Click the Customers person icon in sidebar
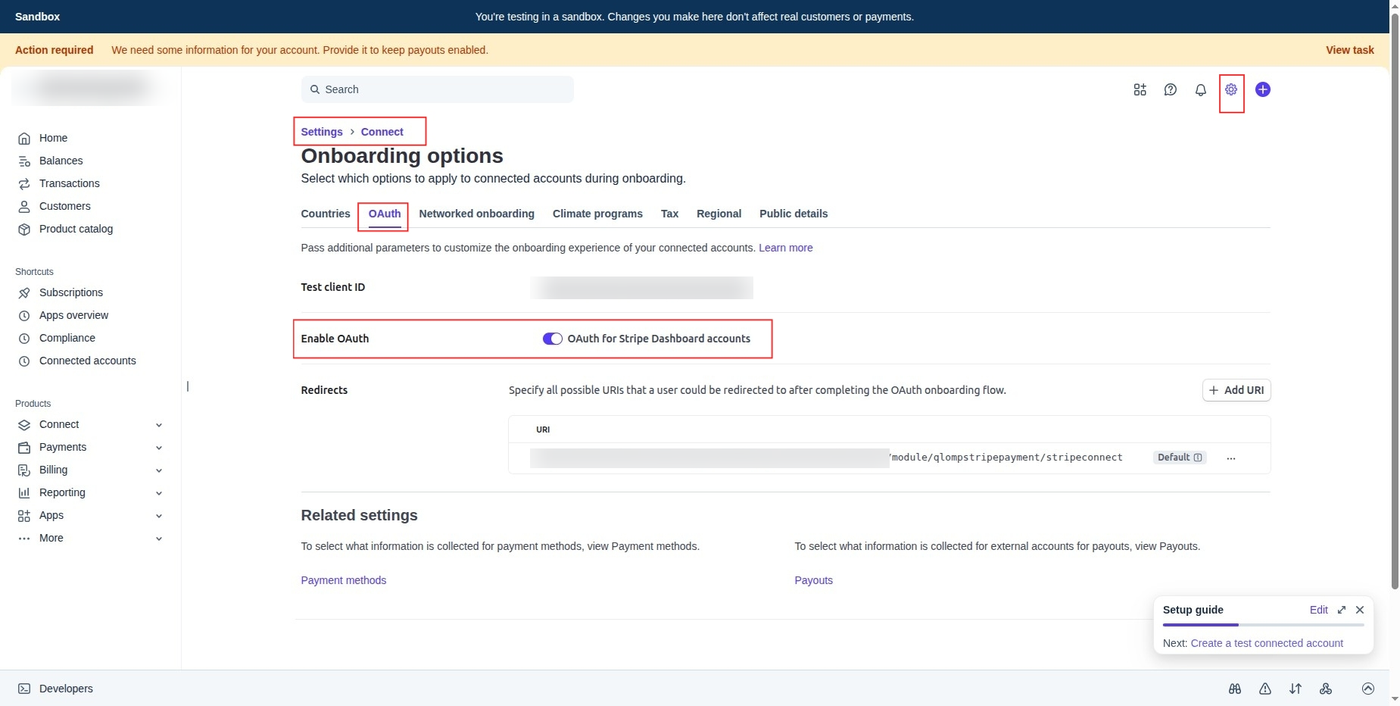Viewport: 1400px width, 706px height. [24, 206]
